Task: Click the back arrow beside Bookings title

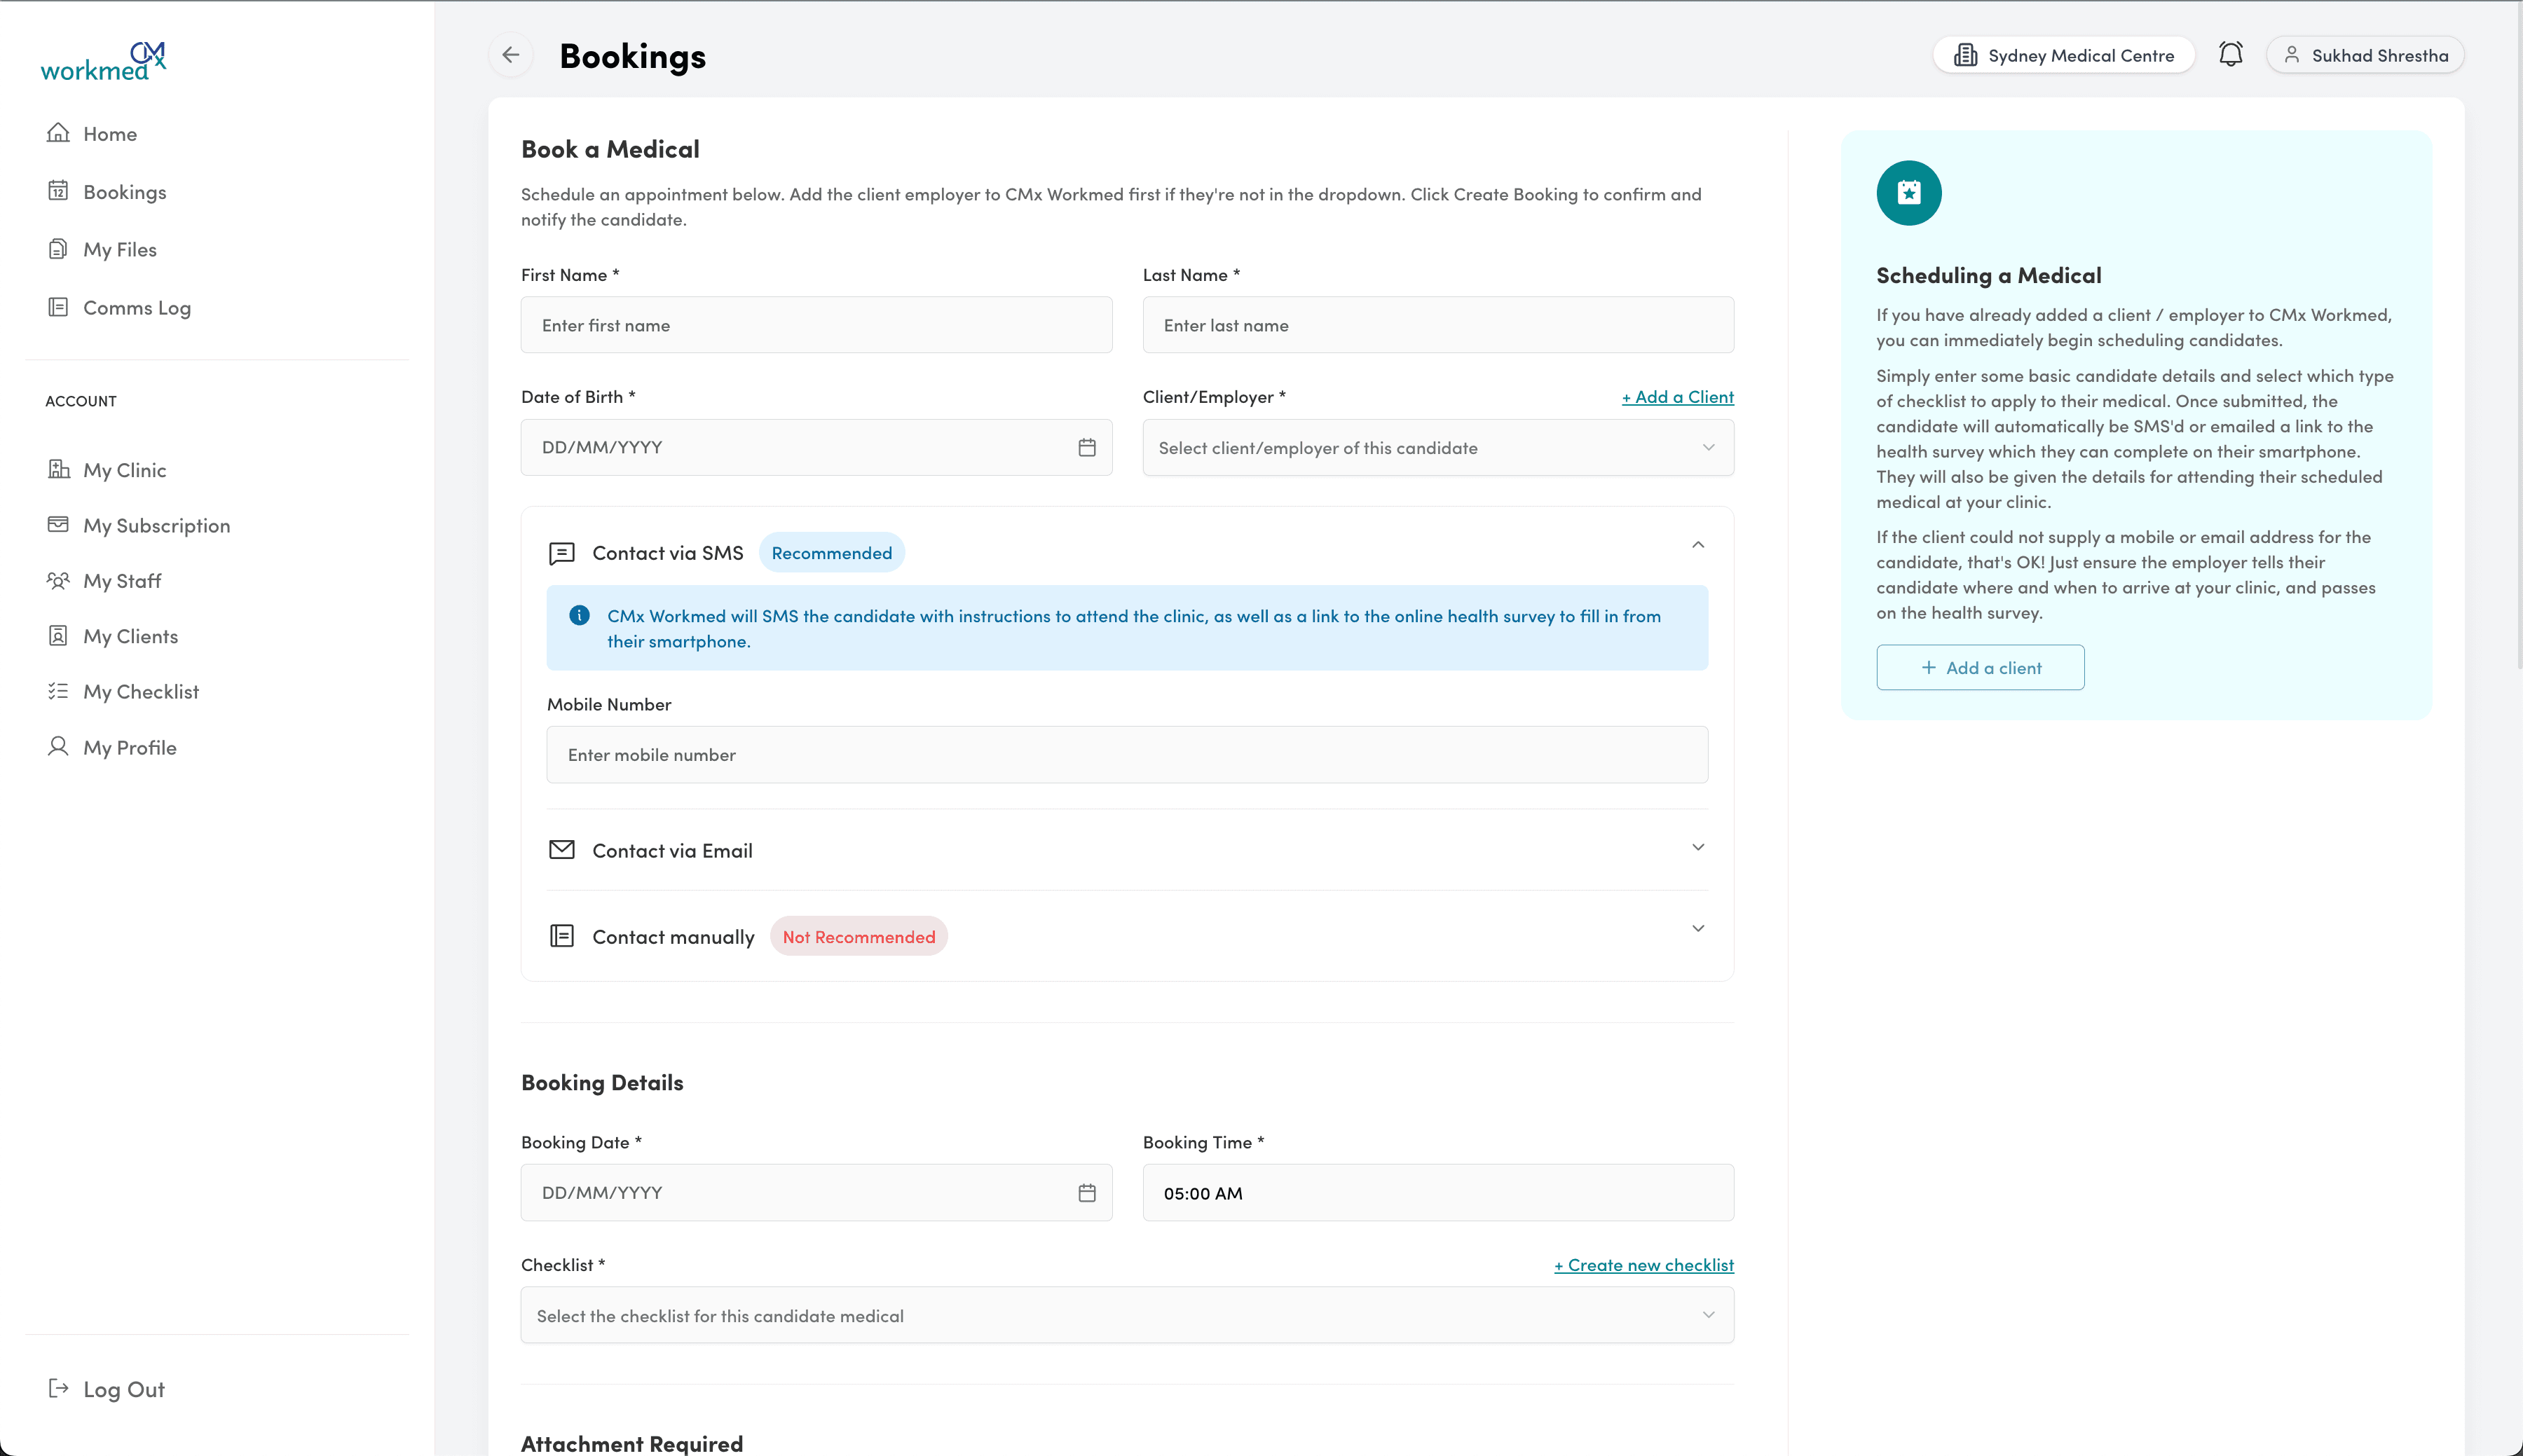Action: [x=510, y=55]
